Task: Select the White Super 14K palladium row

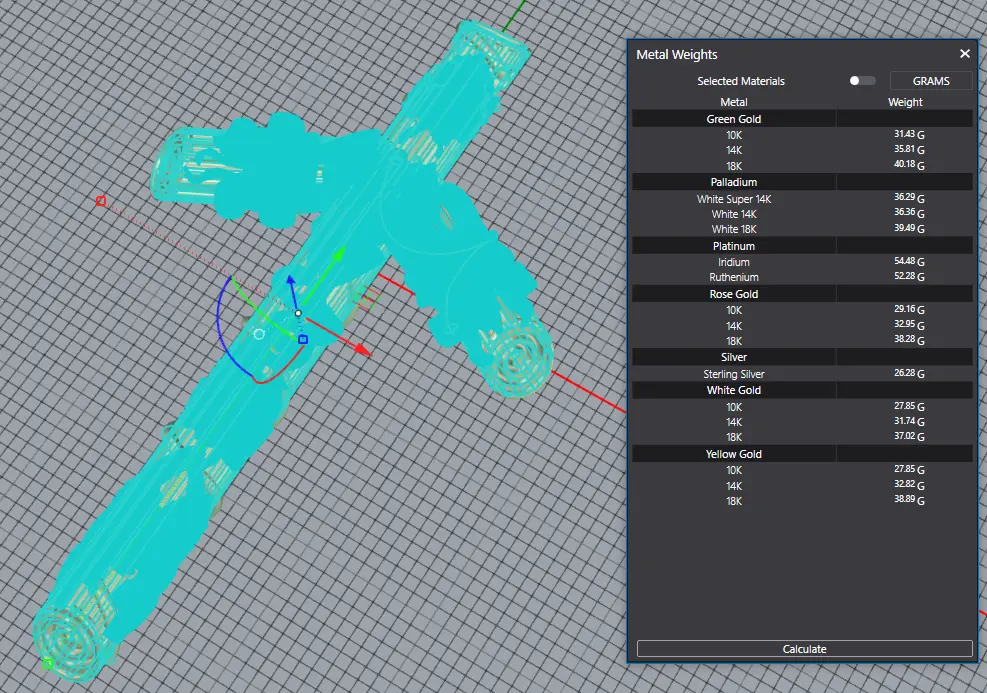Action: 734,199
